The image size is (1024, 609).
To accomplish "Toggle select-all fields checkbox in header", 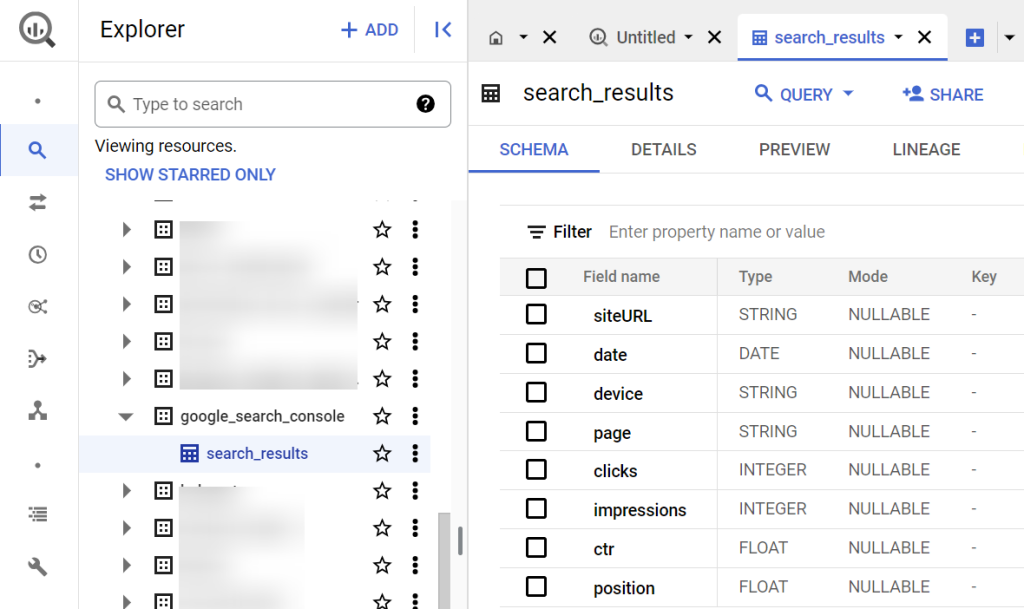I will (536, 278).
